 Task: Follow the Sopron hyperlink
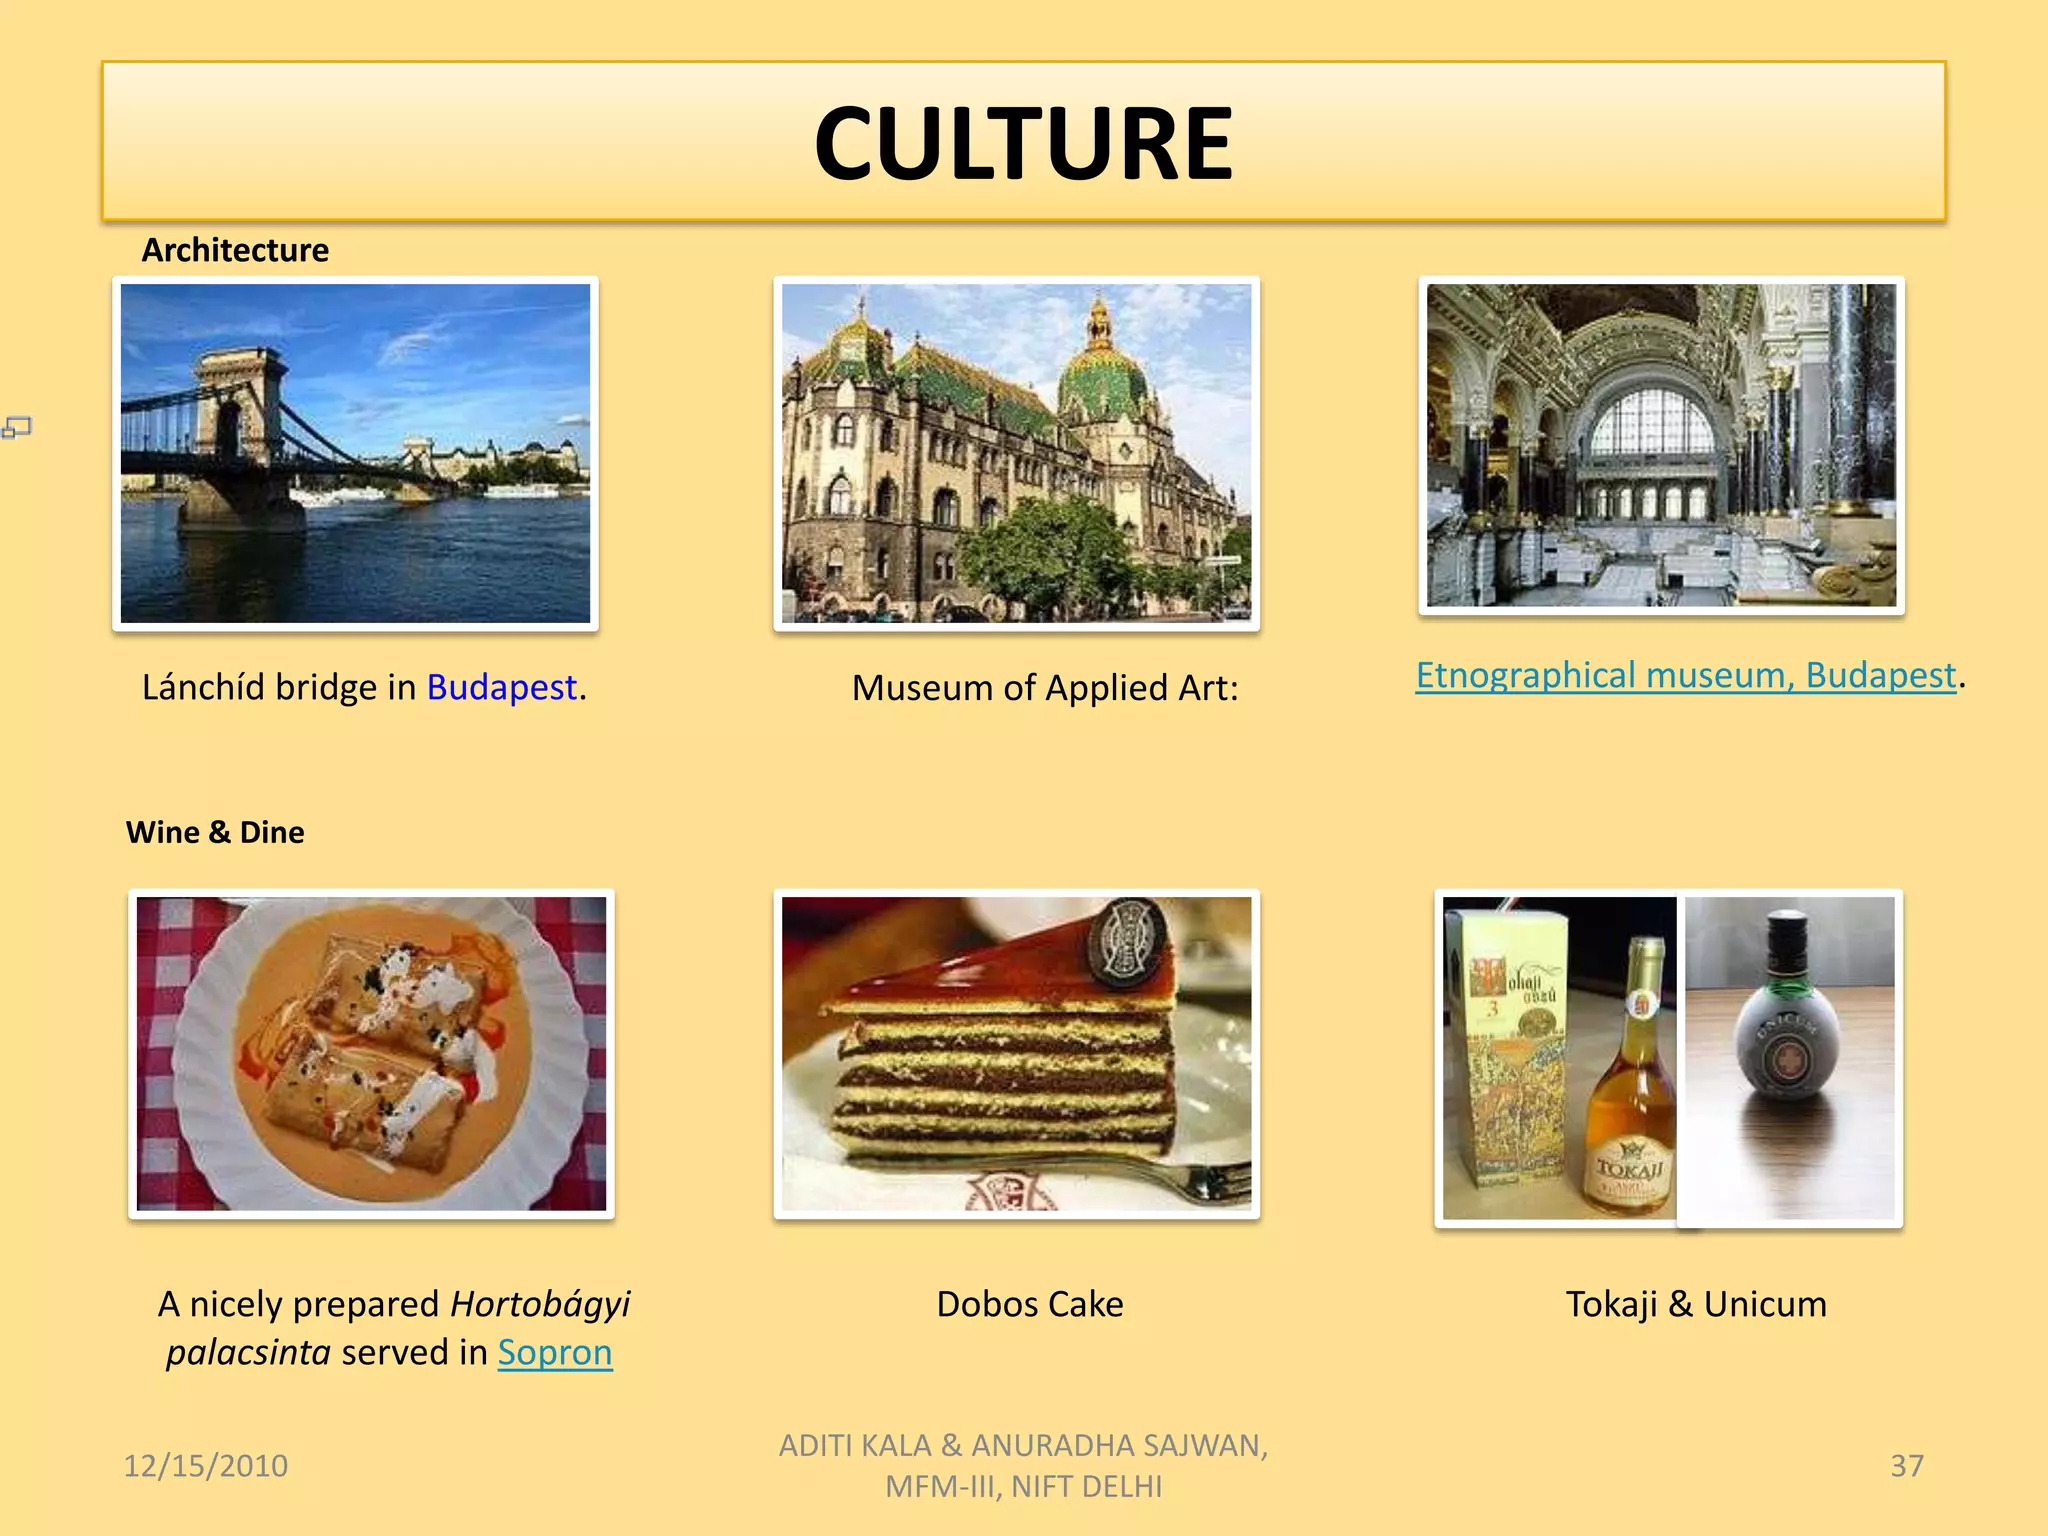tap(555, 1352)
